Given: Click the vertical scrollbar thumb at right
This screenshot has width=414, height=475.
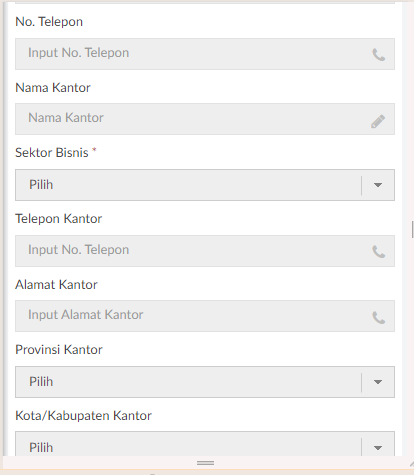Looking at the screenshot, I should click(413, 229).
